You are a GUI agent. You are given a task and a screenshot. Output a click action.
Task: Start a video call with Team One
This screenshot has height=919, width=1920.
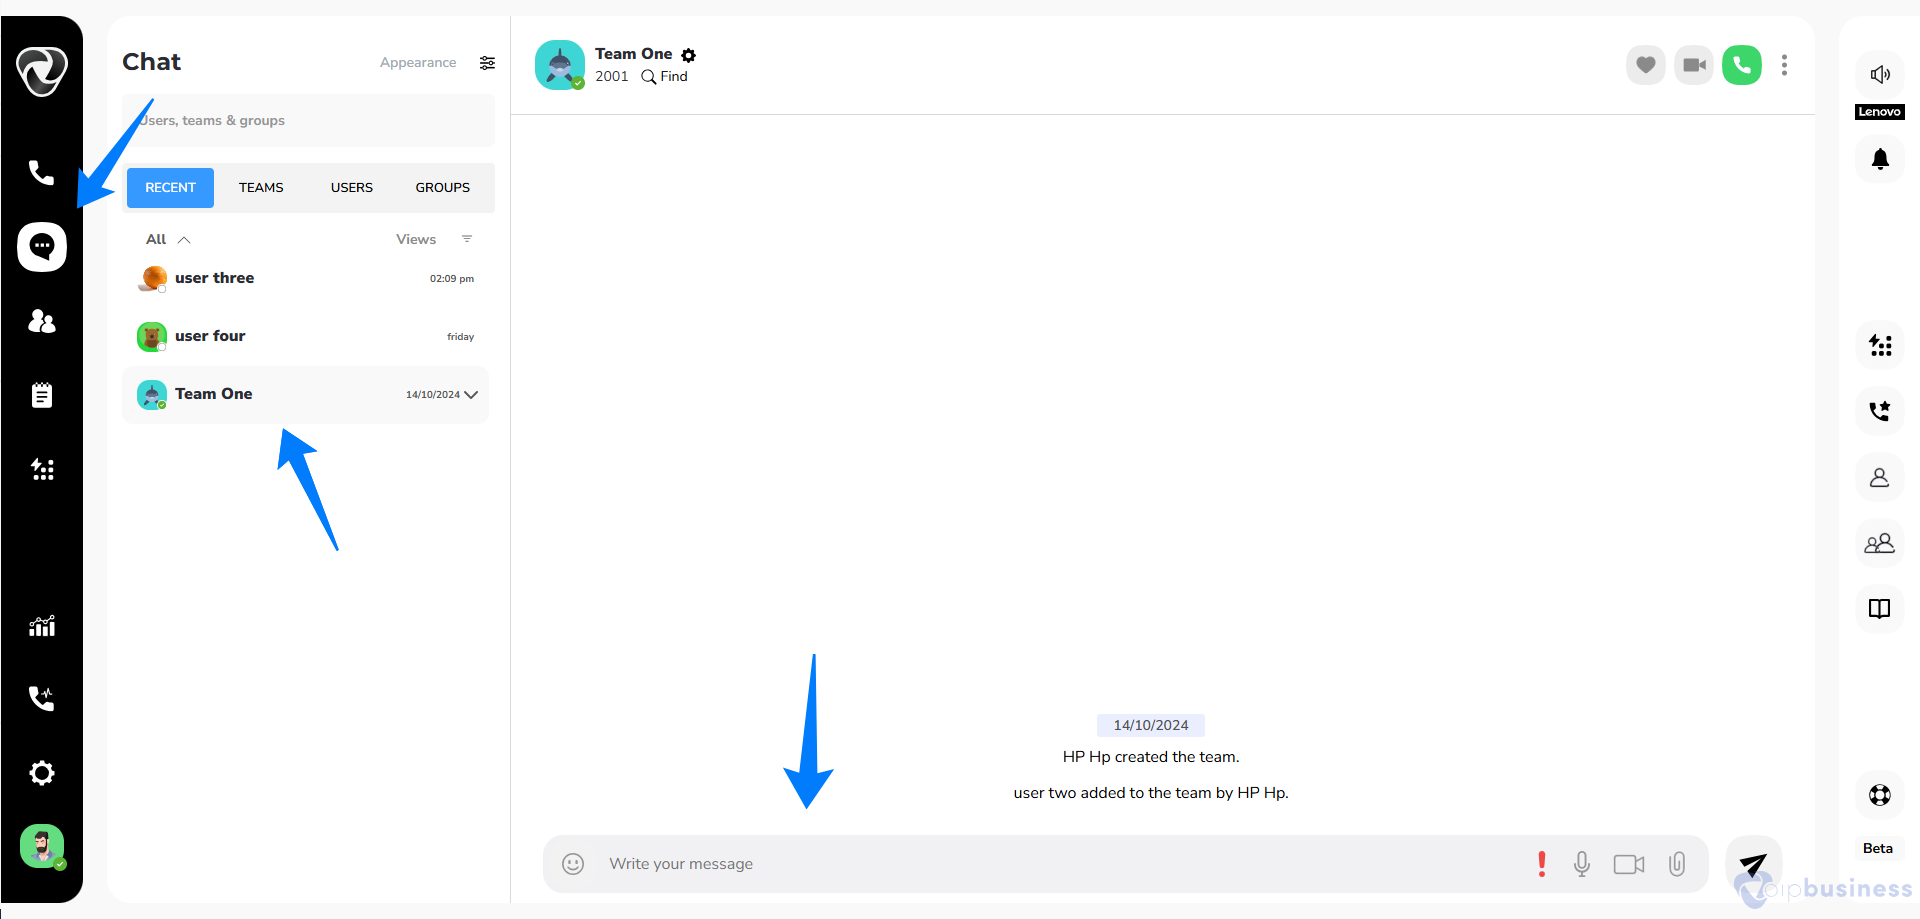1694,65
